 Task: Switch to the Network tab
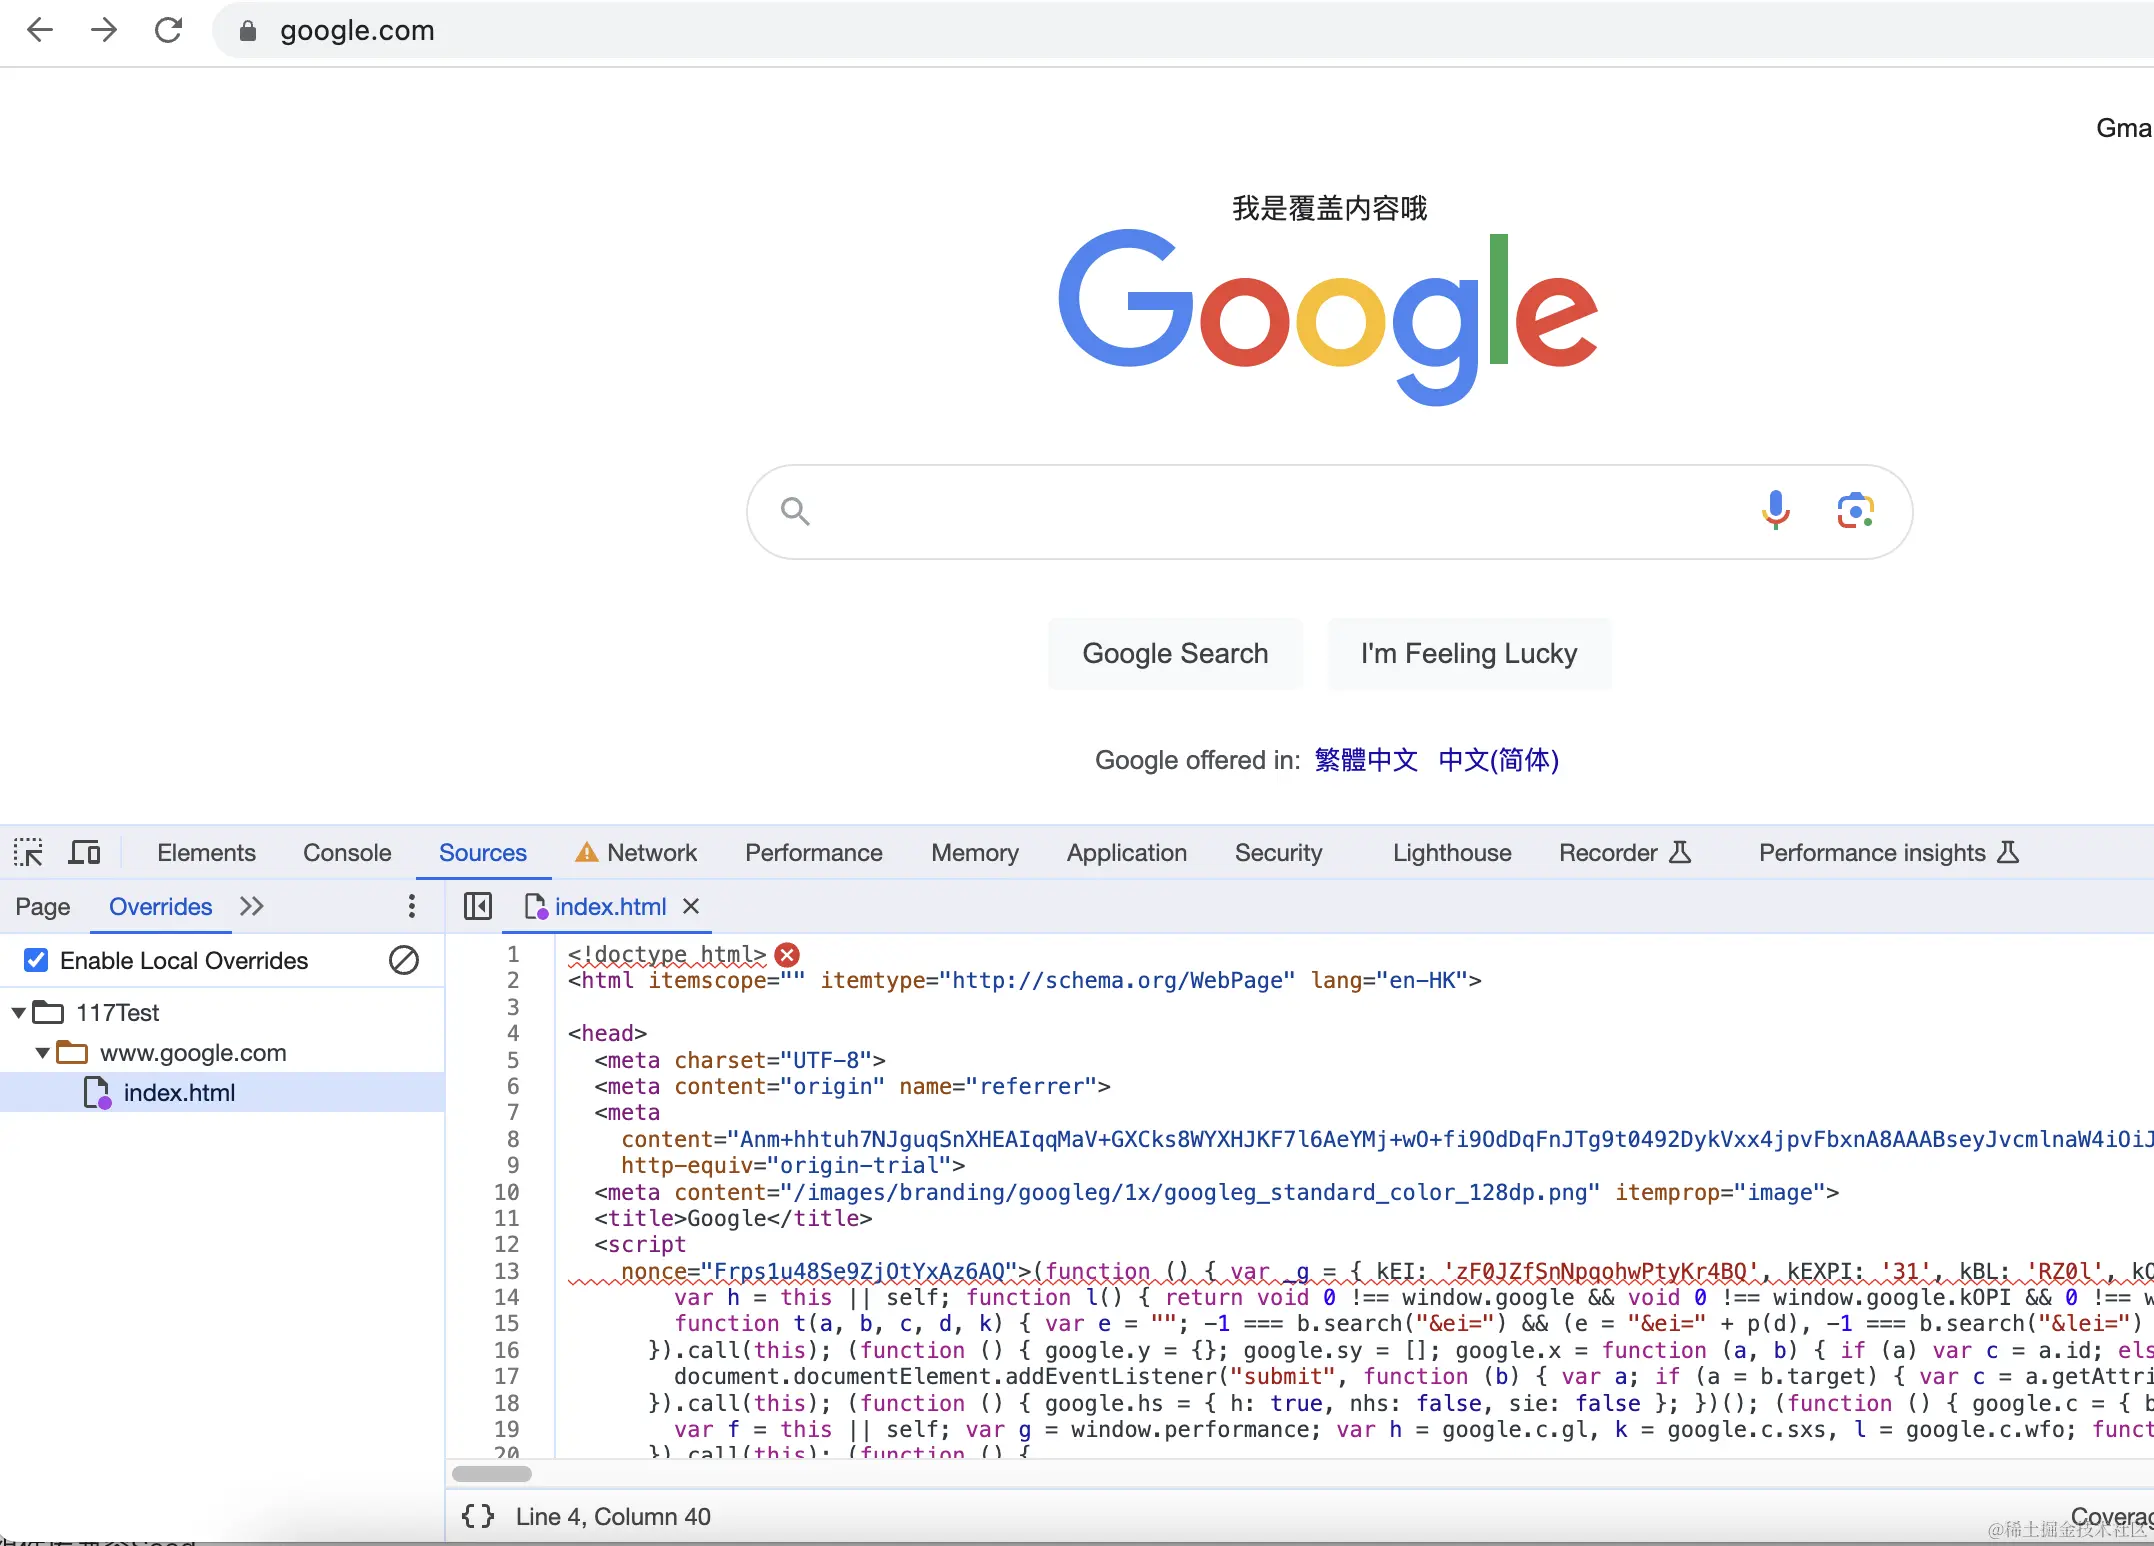tap(651, 853)
